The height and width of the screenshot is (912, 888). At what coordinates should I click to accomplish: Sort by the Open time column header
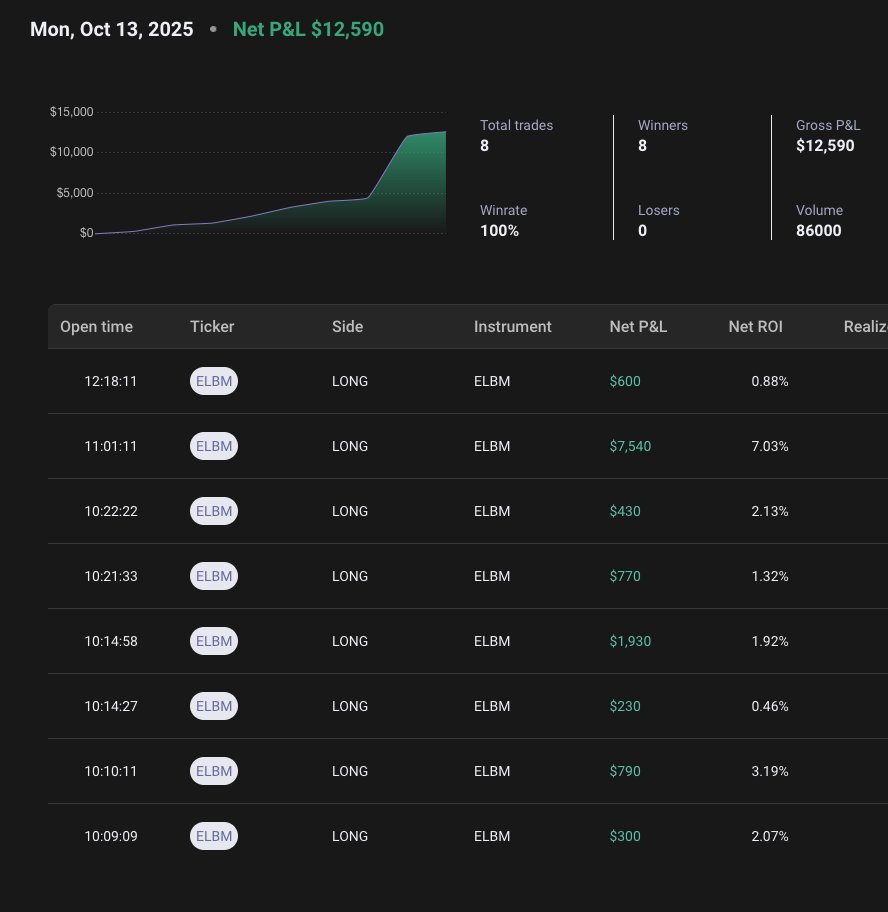(x=97, y=327)
